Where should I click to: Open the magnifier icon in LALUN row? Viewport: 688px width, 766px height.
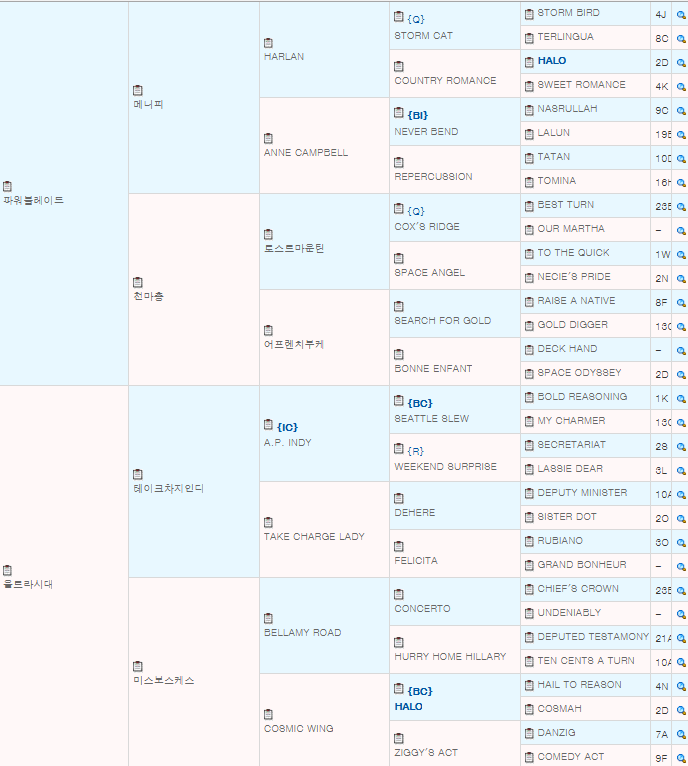681,134
